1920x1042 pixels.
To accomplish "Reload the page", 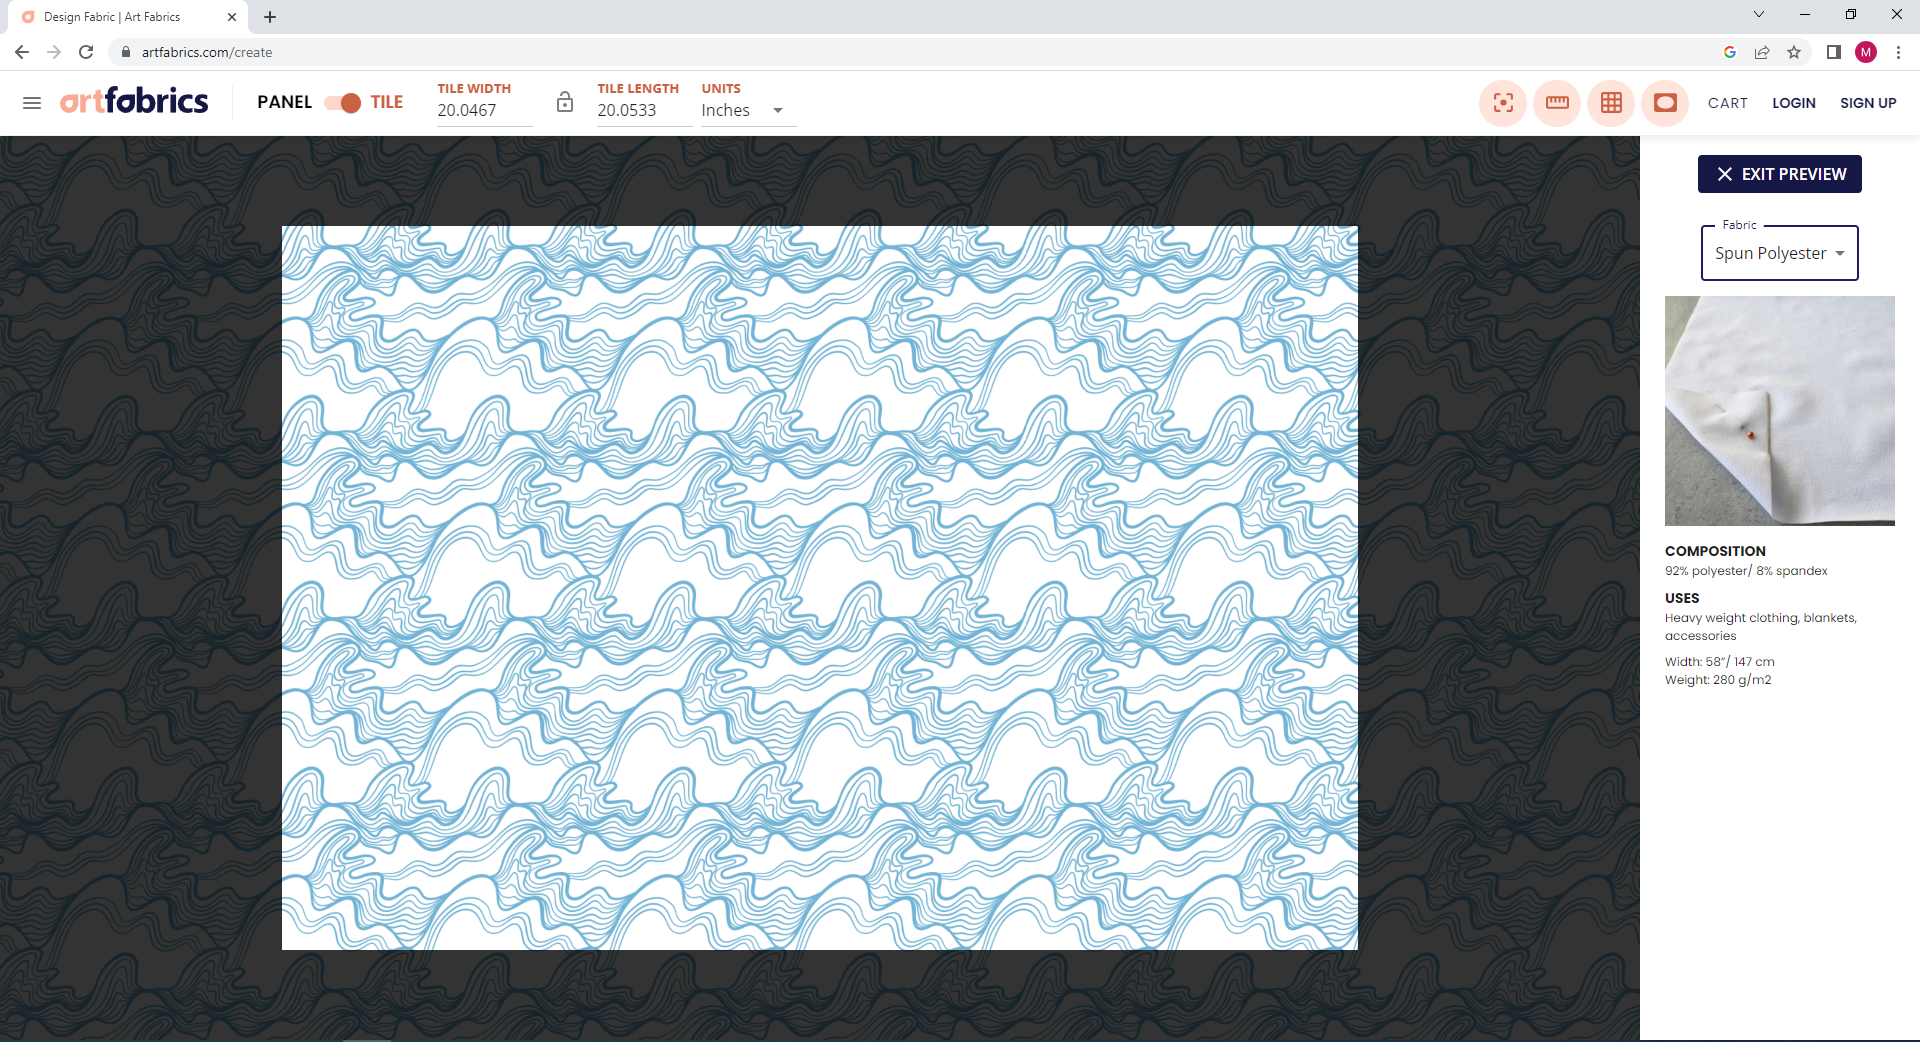I will [86, 52].
